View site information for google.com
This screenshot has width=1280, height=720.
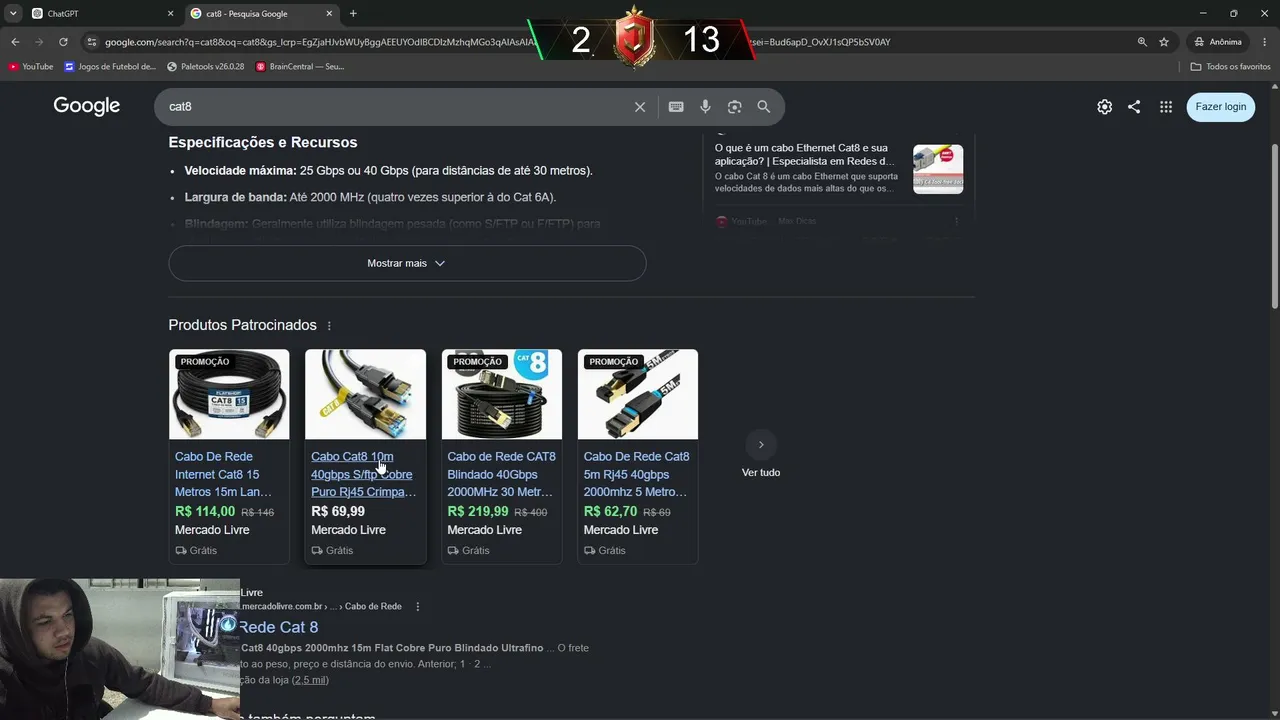[x=92, y=42]
